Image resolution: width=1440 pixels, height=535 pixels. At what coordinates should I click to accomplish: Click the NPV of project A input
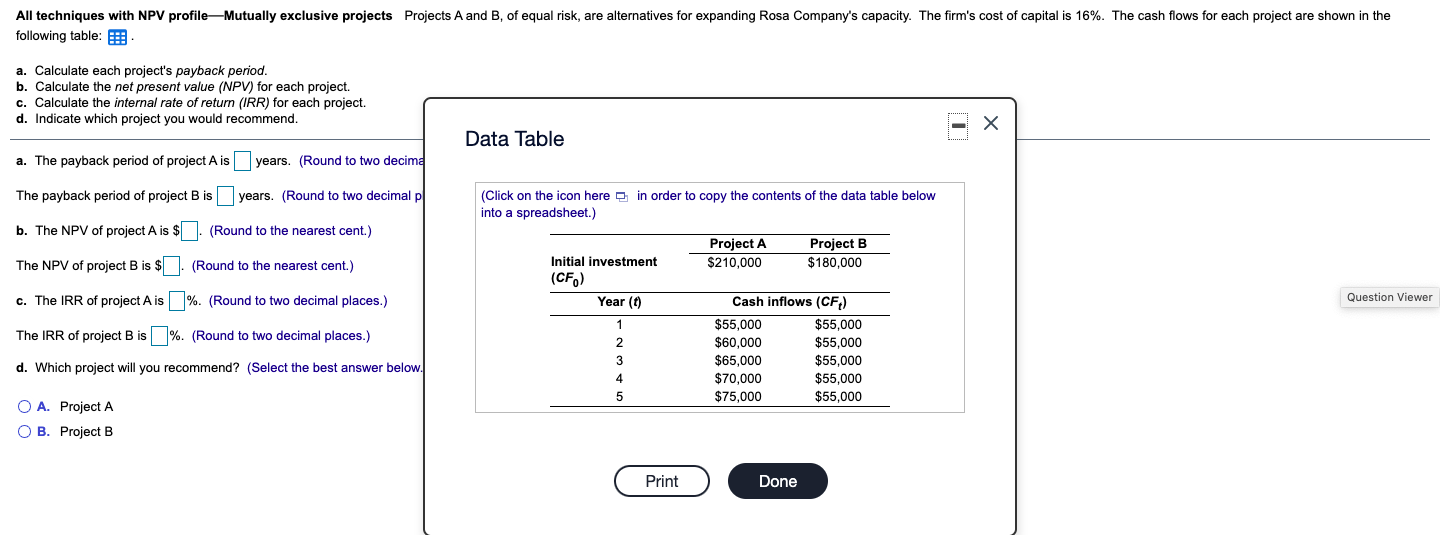point(189,231)
